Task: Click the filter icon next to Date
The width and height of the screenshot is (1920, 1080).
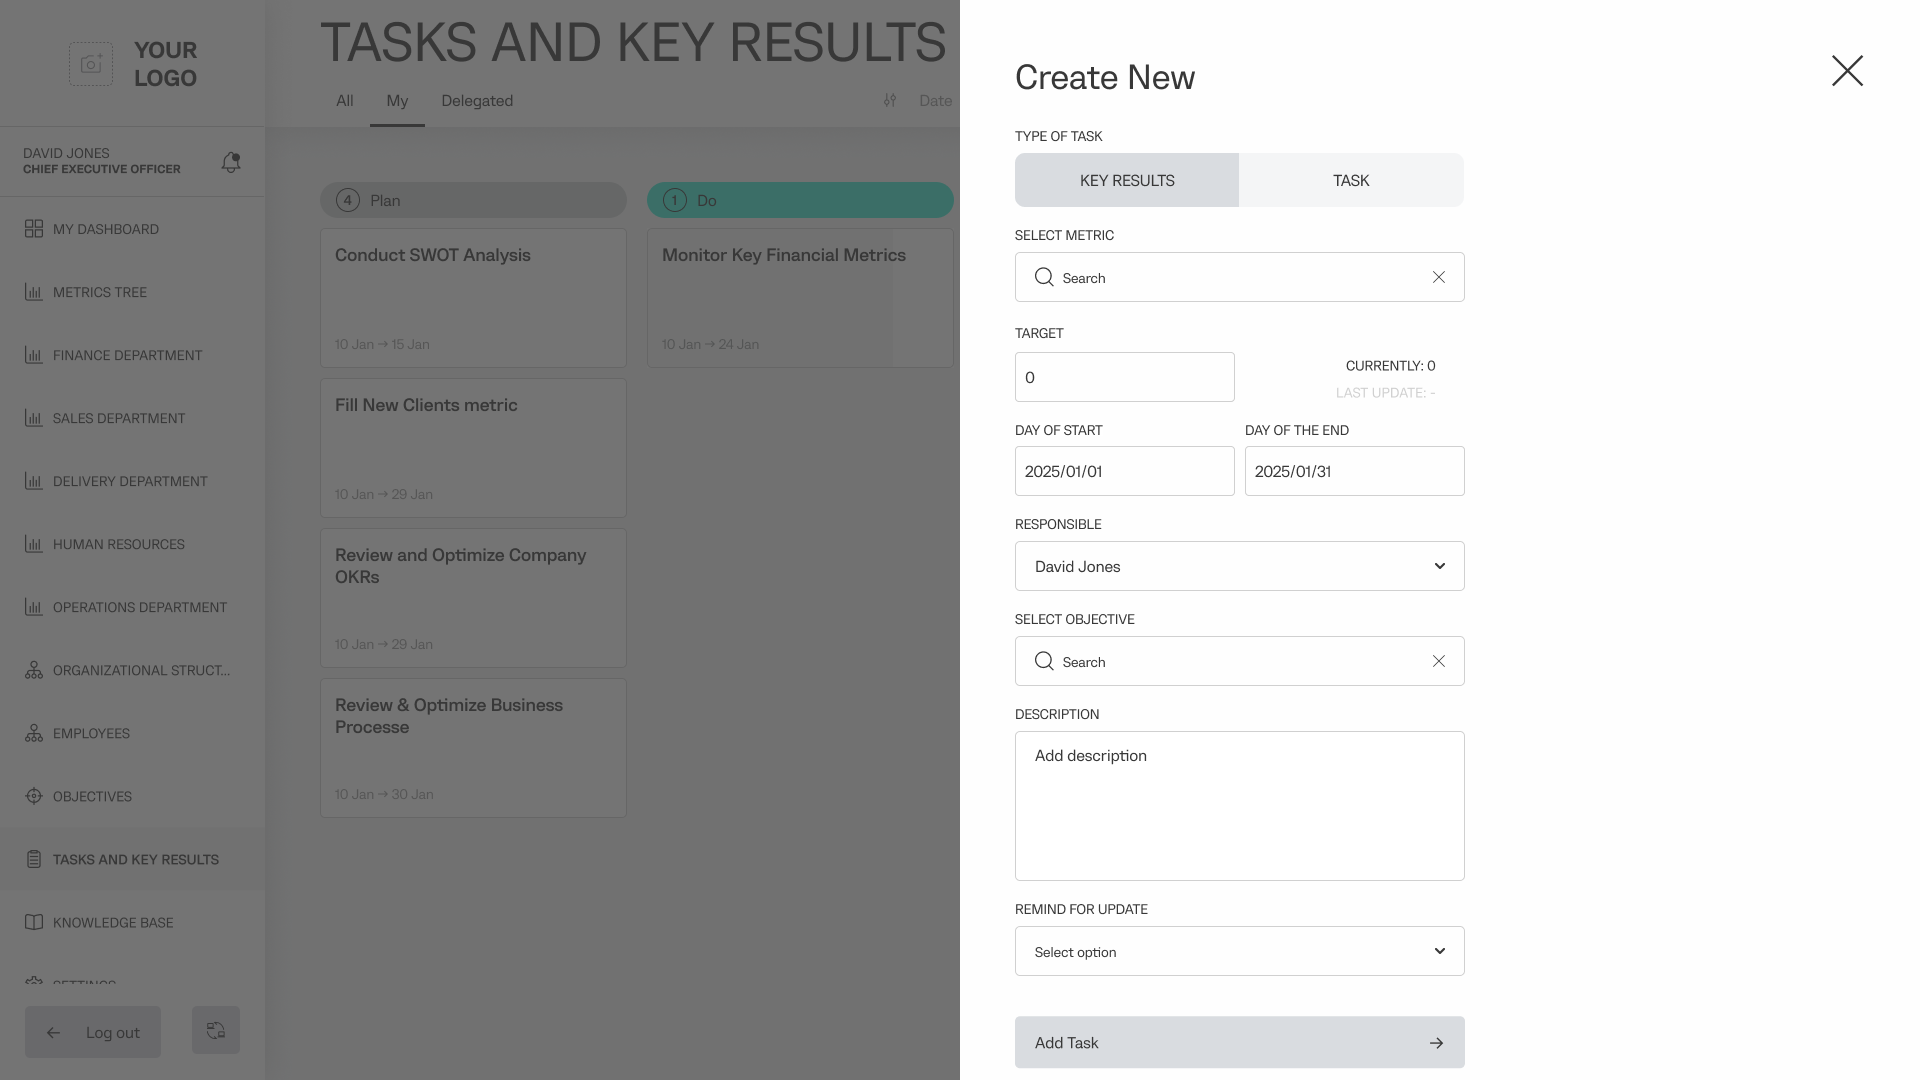Action: click(x=890, y=101)
